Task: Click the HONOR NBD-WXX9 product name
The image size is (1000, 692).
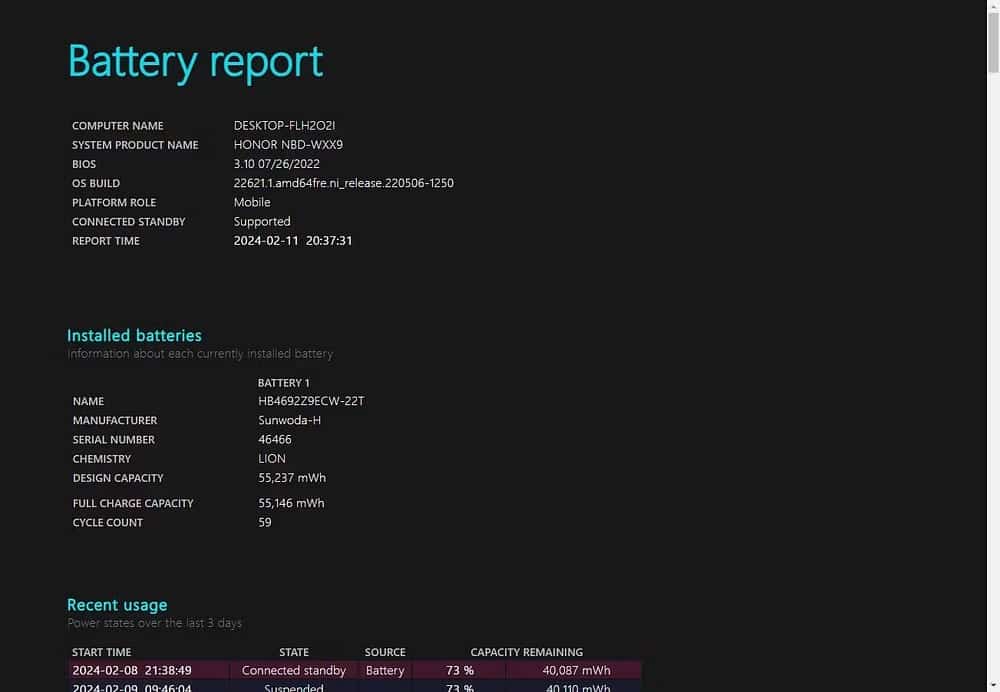Action: (x=288, y=145)
